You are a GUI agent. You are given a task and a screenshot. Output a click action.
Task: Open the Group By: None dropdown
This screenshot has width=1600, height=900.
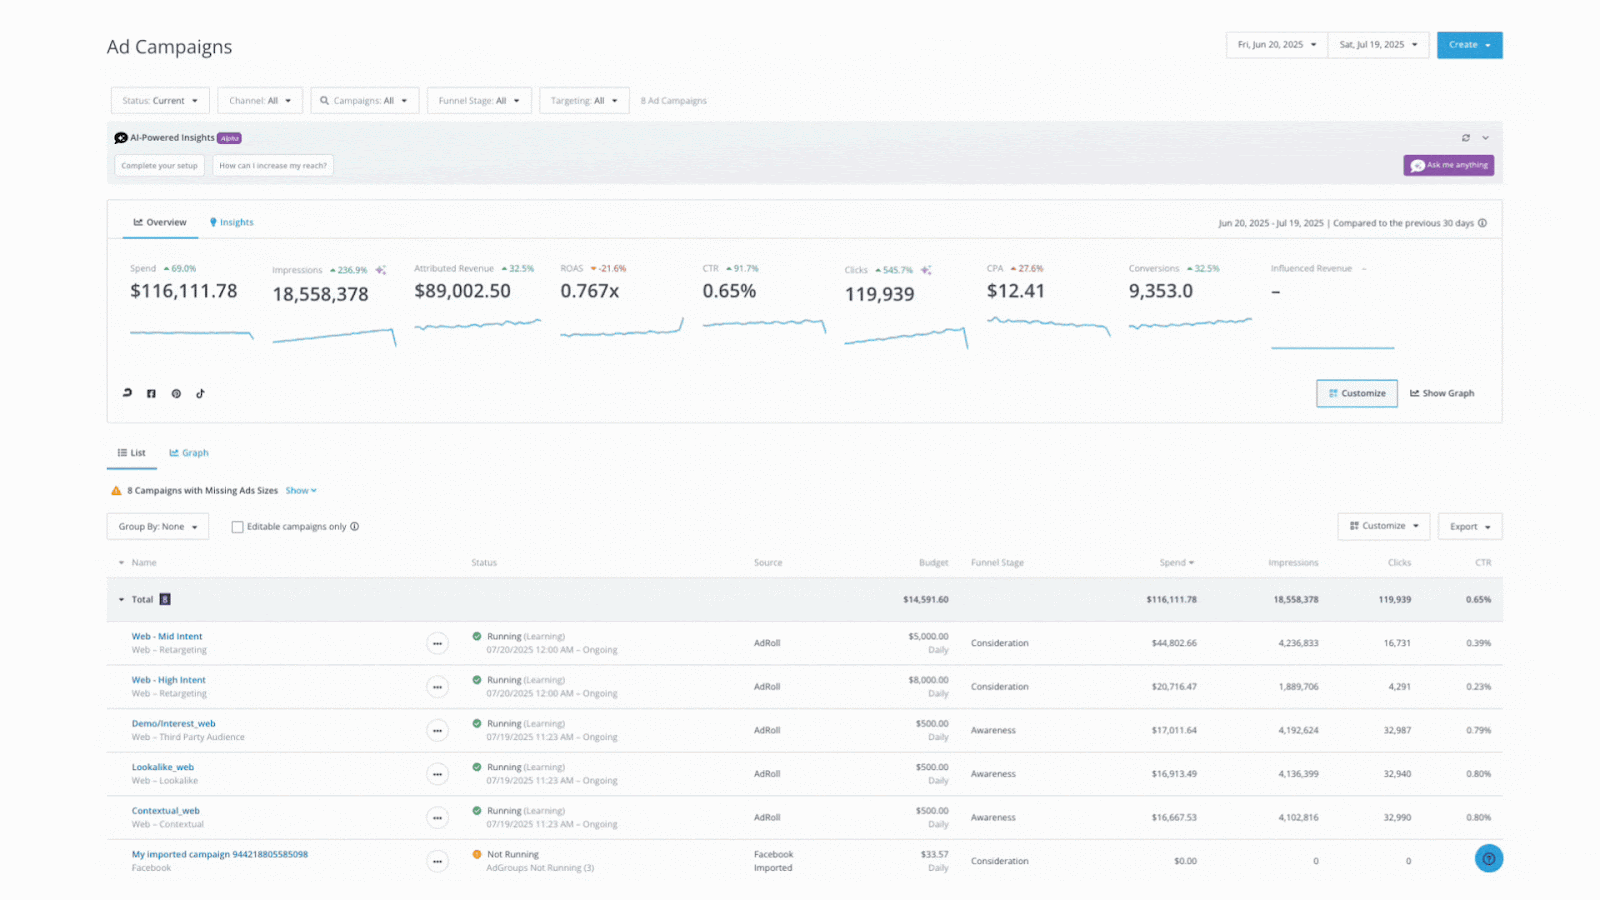click(158, 527)
